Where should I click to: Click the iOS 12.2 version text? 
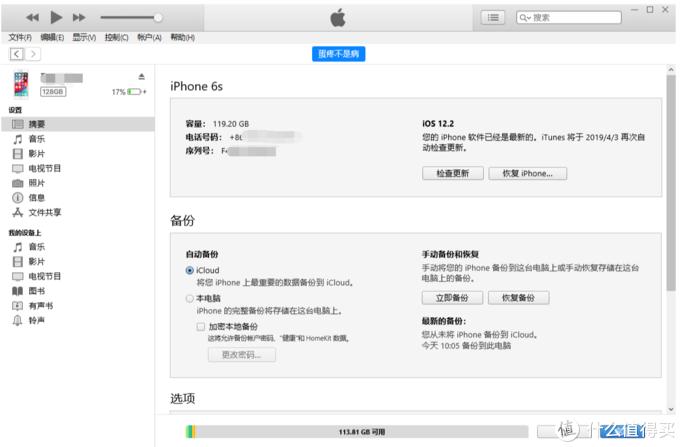[438, 124]
